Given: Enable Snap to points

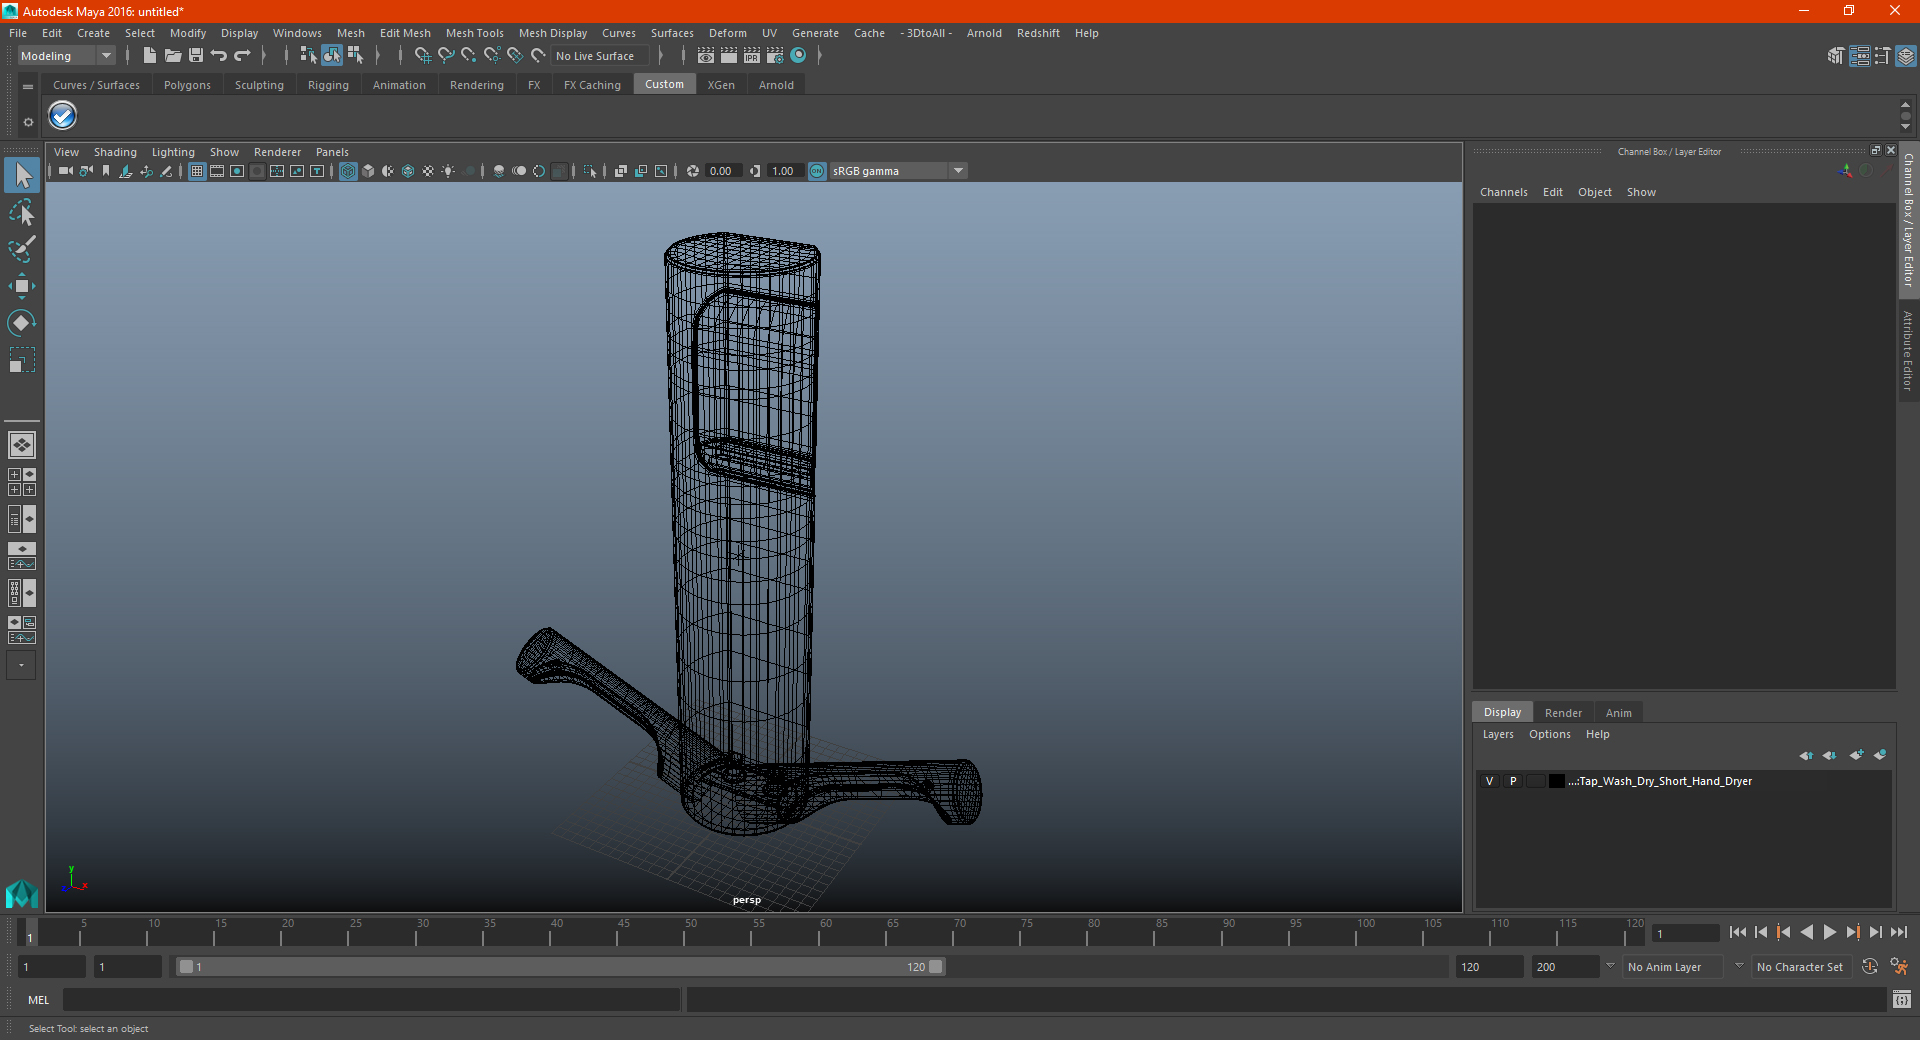Looking at the screenshot, I should 469,56.
